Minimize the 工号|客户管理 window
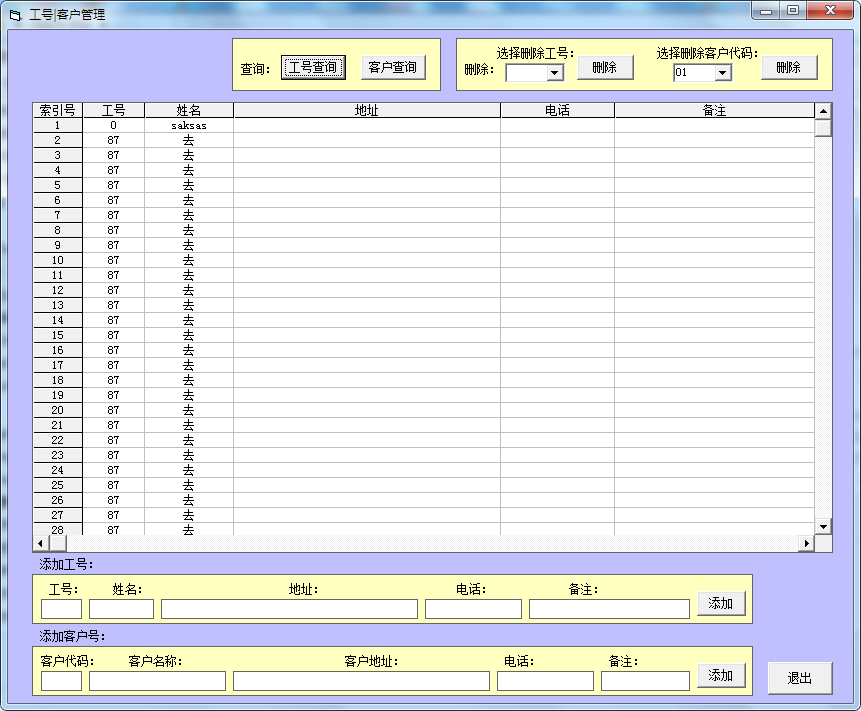 (x=766, y=10)
